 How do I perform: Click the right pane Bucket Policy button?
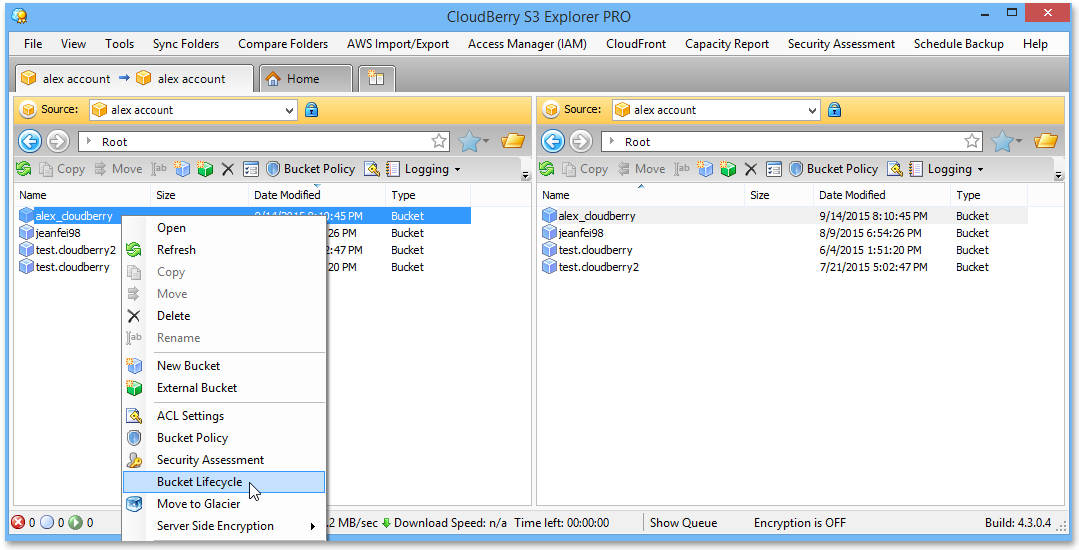point(833,169)
